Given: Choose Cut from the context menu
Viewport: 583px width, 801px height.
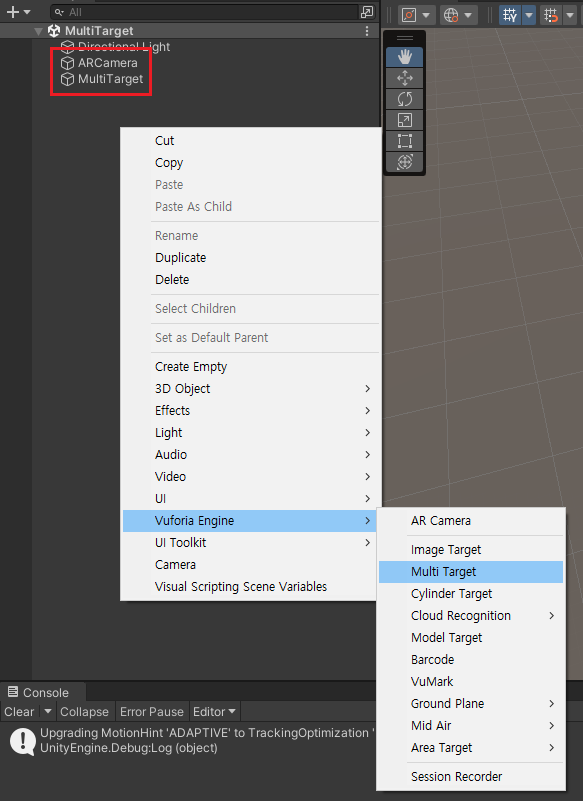Looking at the screenshot, I should pos(251,140).
